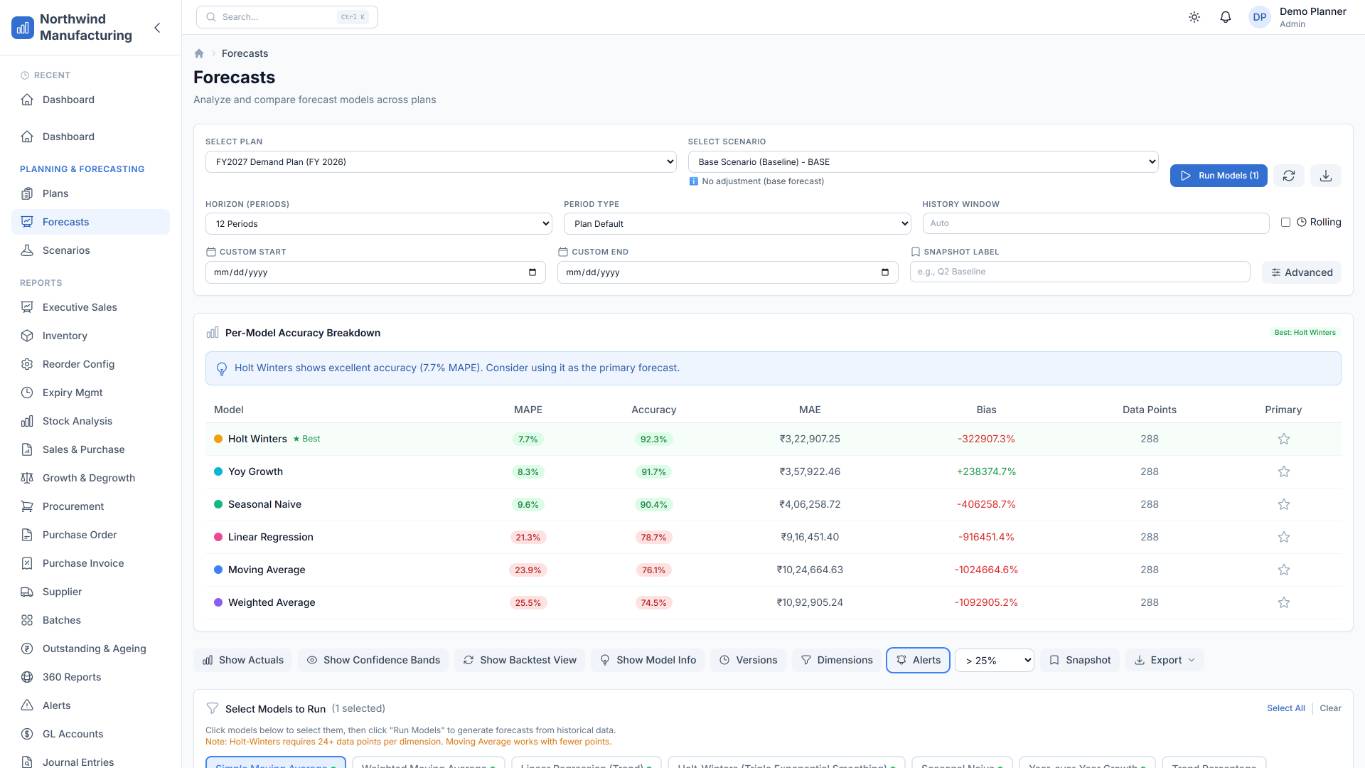Open the Period Type dropdown
1365x768 pixels.
point(737,224)
